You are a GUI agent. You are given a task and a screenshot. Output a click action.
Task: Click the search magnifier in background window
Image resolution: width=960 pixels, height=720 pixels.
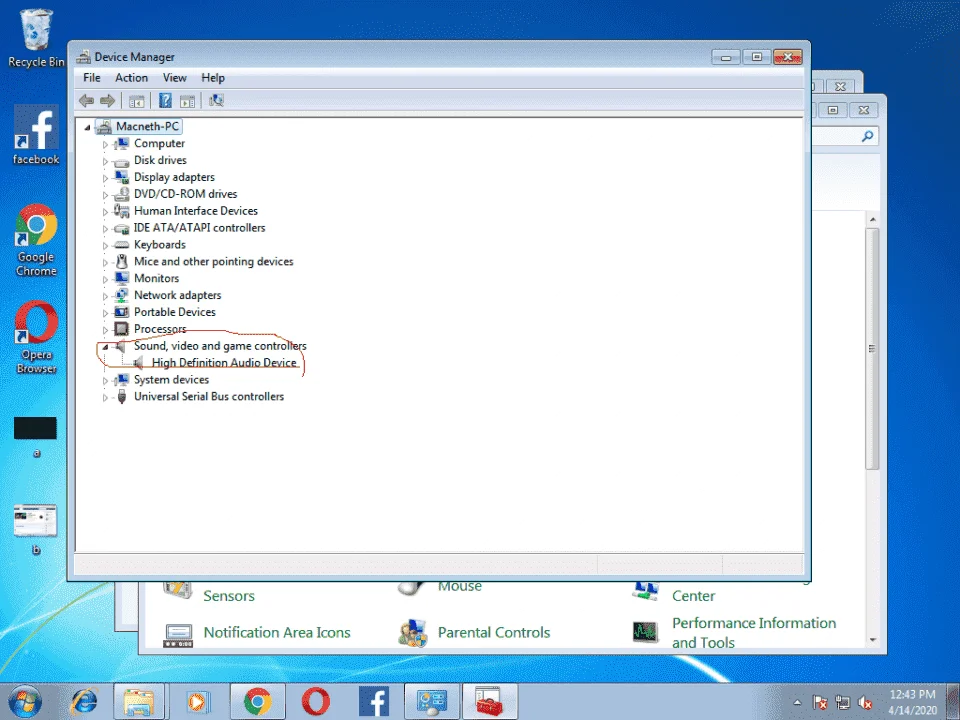coord(868,136)
